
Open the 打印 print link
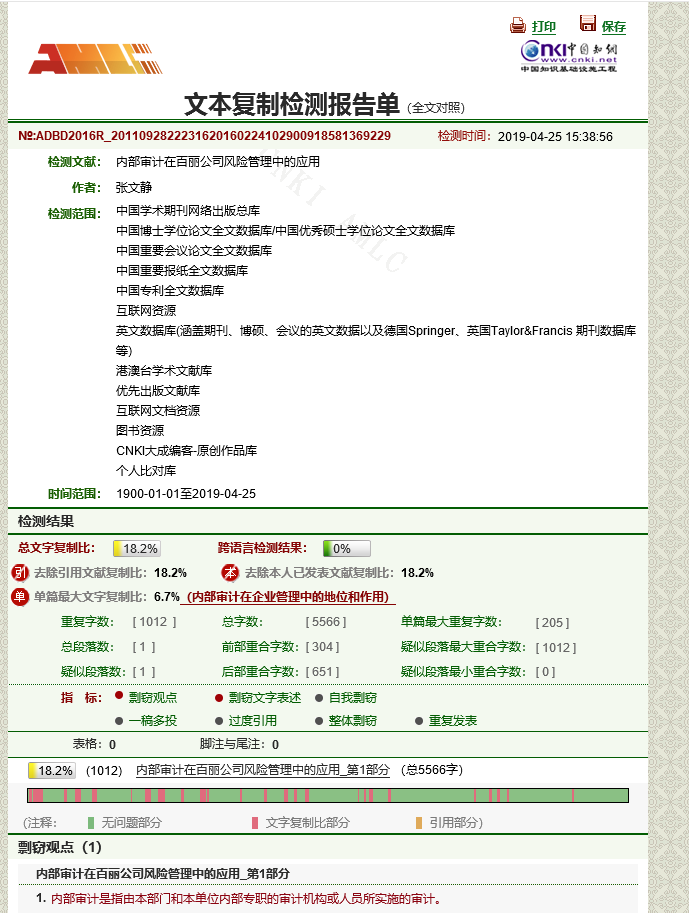pos(544,27)
